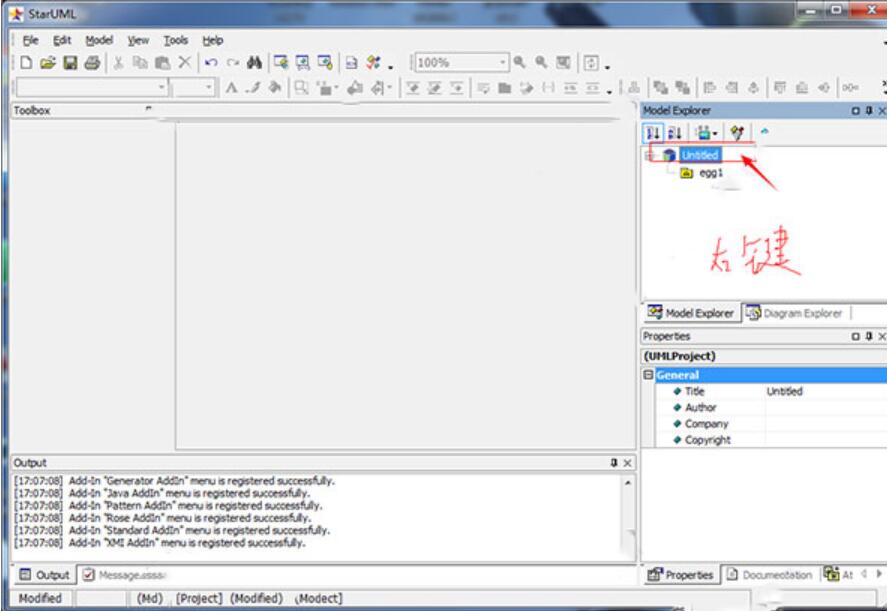Image resolution: width=887 pixels, height=611 pixels.
Task: Select the Documentation tab
Action: pyautogui.click(x=769, y=575)
